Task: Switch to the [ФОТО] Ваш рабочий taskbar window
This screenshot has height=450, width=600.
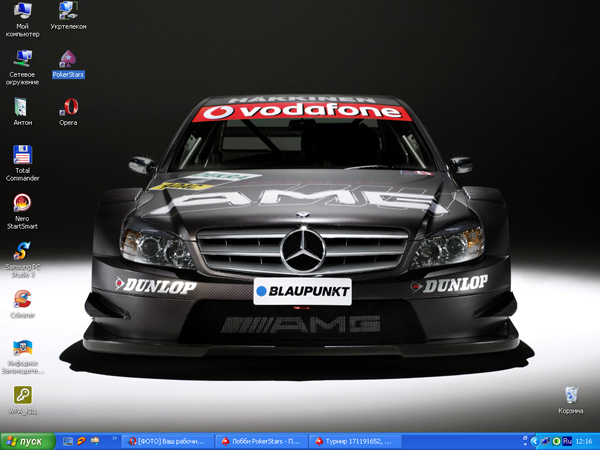Action: coord(167,441)
